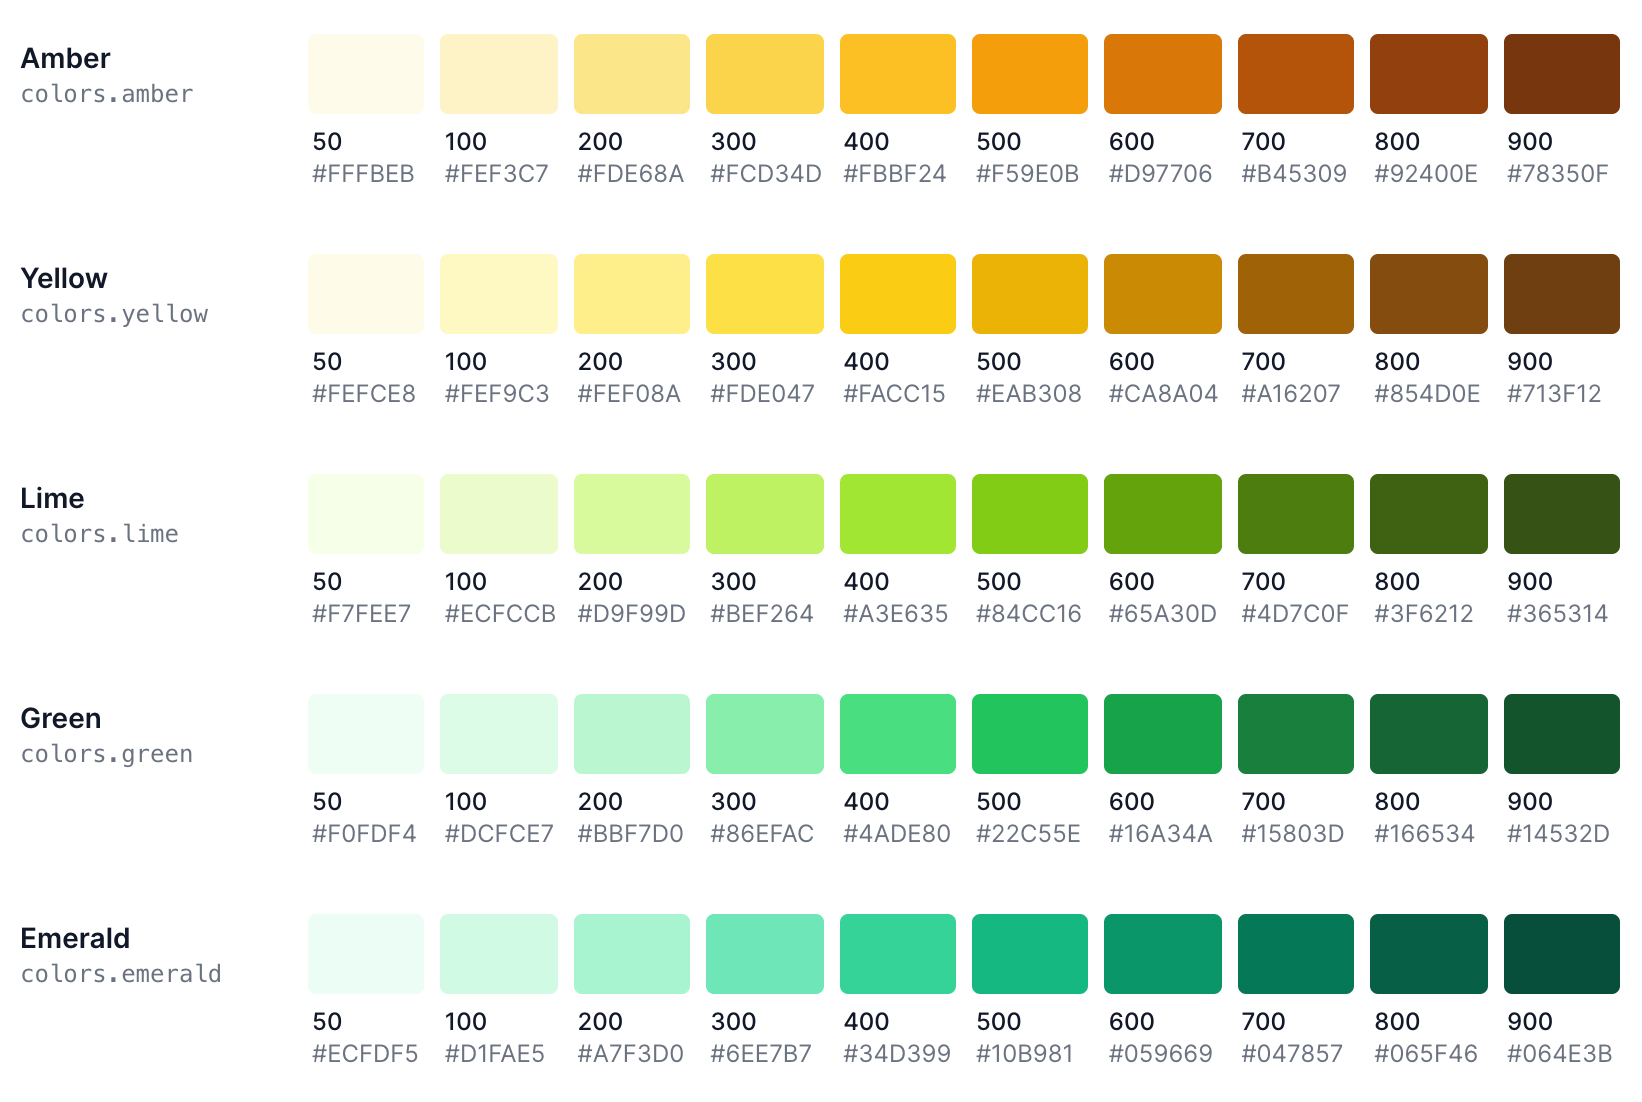
Task: Select the colors.lime code label
Action: (99, 534)
